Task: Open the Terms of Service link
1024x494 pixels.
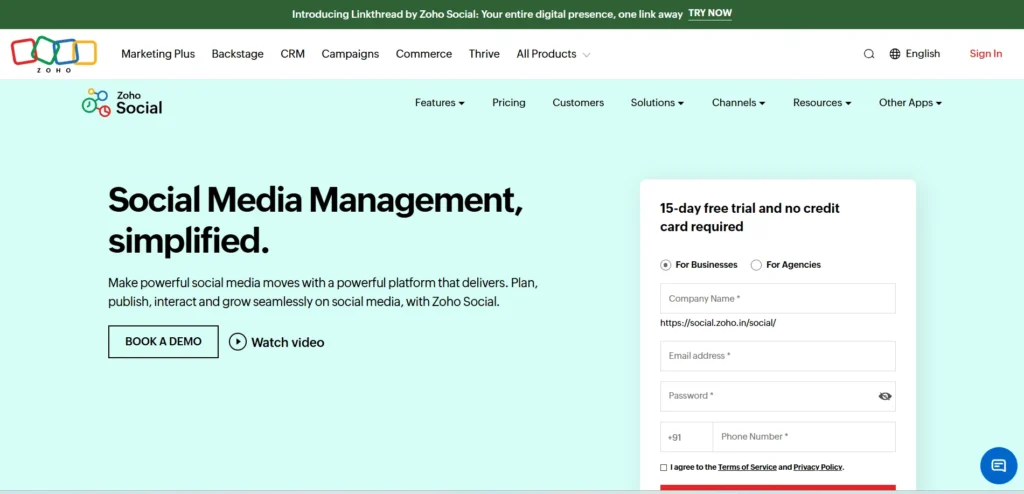Action: [747, 467]
